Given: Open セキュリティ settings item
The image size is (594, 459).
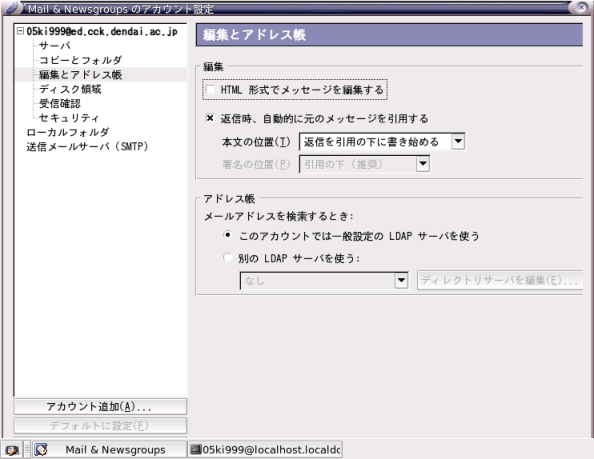Looking at the screenshot, I should point(69,118).
